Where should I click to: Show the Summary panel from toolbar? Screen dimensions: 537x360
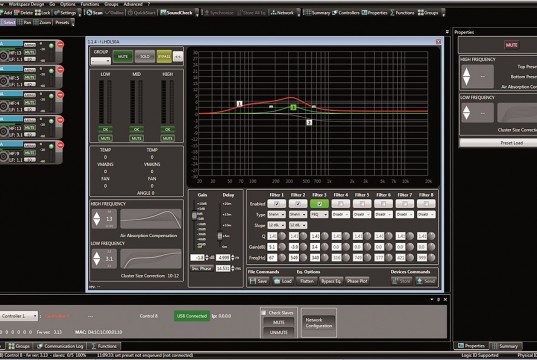click(317, 13)
